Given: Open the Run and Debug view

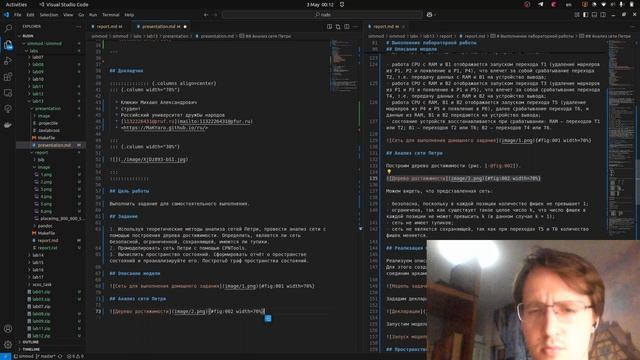Looking at the screenshot, I should [8, 61].
